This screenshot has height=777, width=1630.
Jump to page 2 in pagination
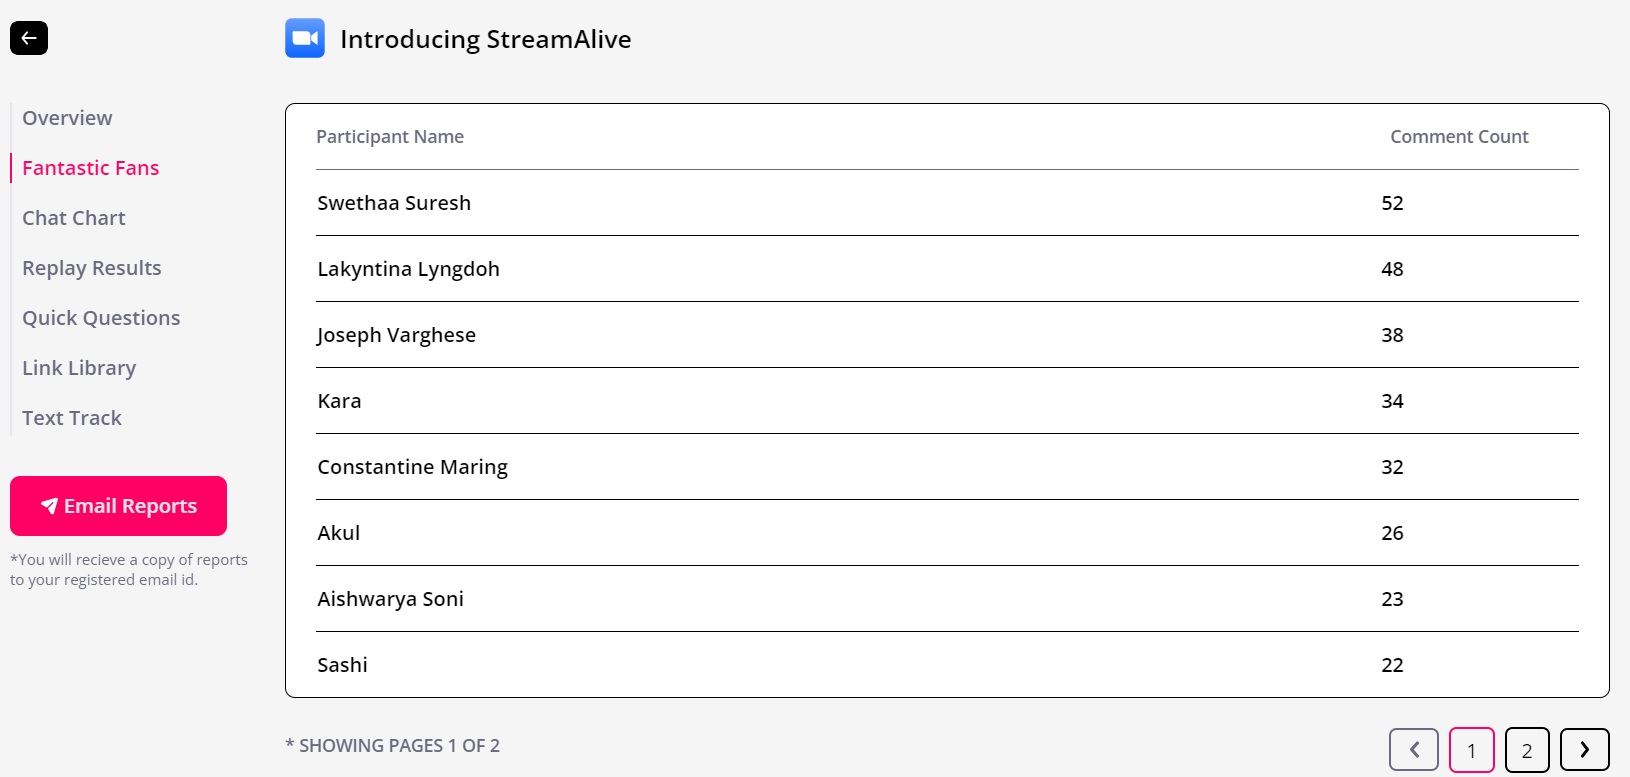pos(1527,750)
